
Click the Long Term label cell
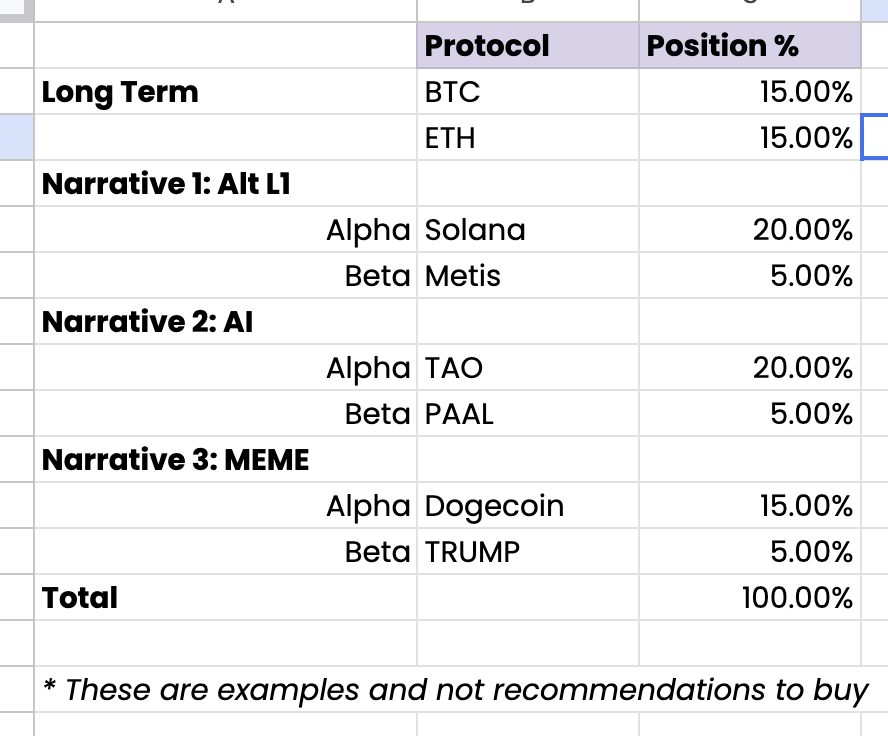225,92
